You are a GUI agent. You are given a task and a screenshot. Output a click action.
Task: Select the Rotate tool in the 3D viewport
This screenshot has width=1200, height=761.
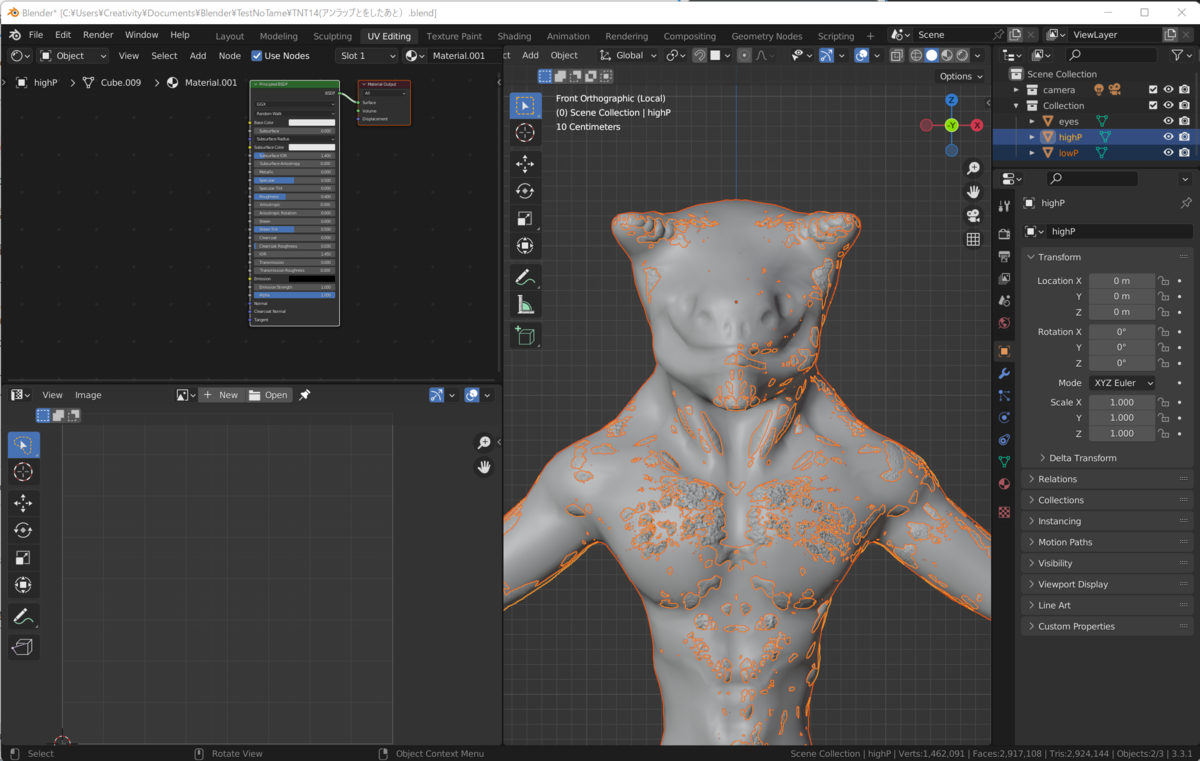click(525, 191)
